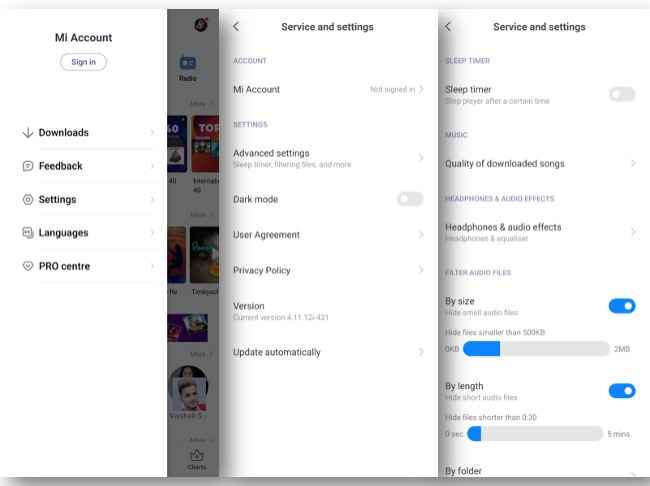
Task: Open Feedback from the side menu
Action: coord(88,166)
